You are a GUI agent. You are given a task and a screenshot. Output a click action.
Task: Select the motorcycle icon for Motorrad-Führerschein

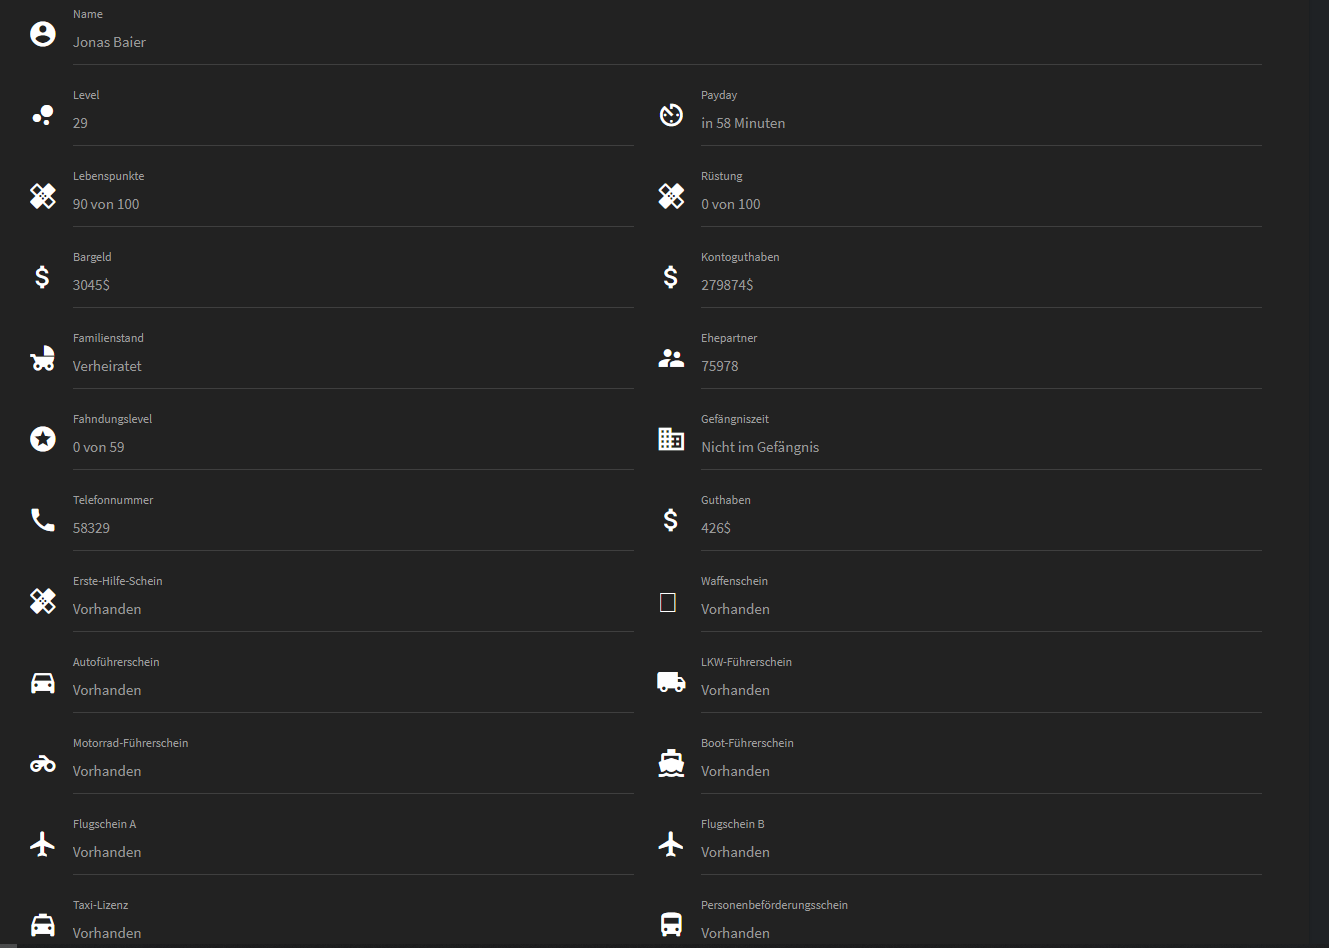[x=42, y=763]
